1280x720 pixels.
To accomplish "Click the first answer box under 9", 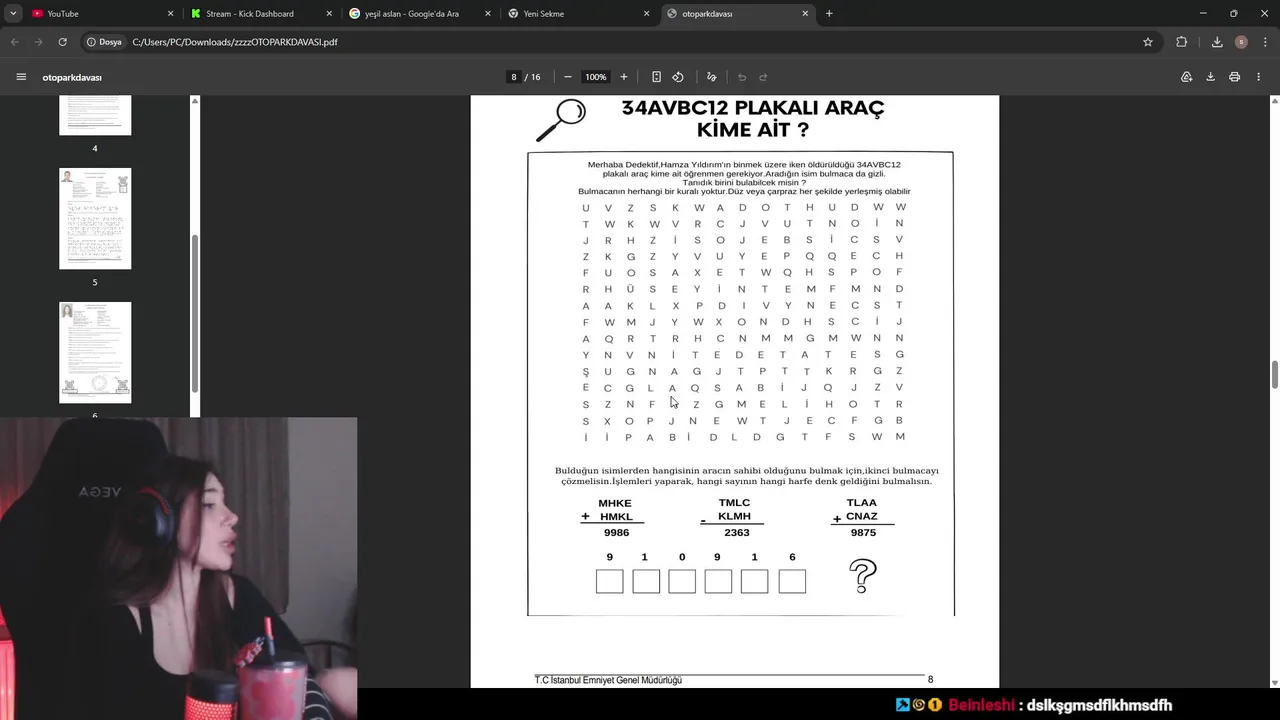I will 609,581.
